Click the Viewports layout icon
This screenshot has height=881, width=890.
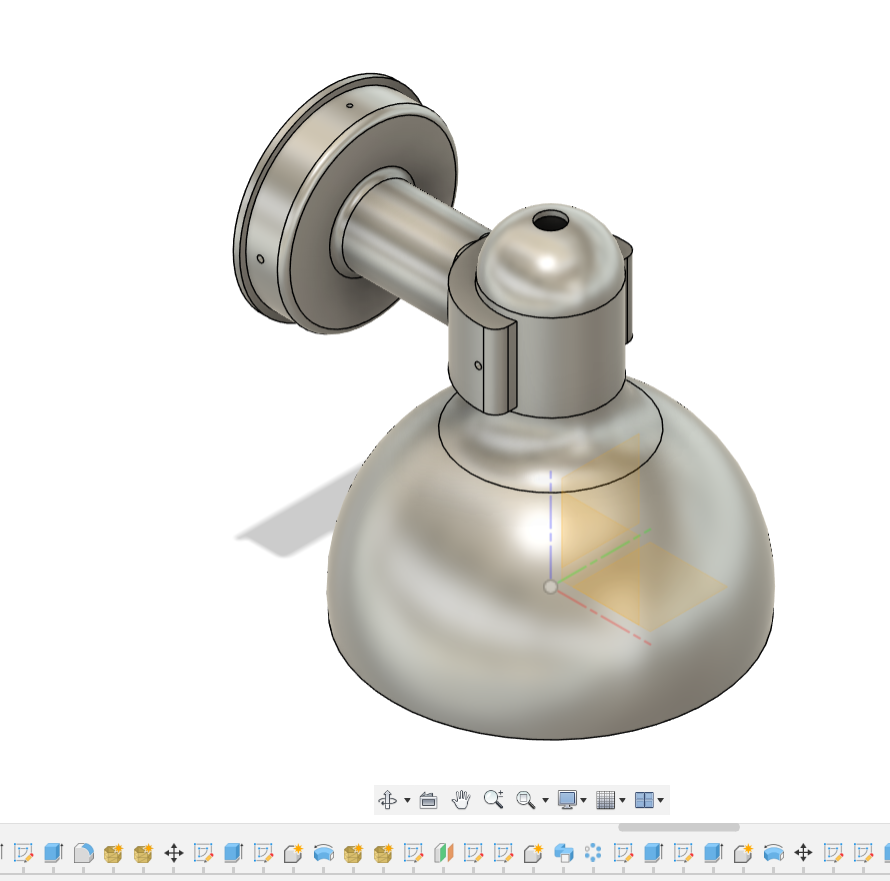[644, 800]
